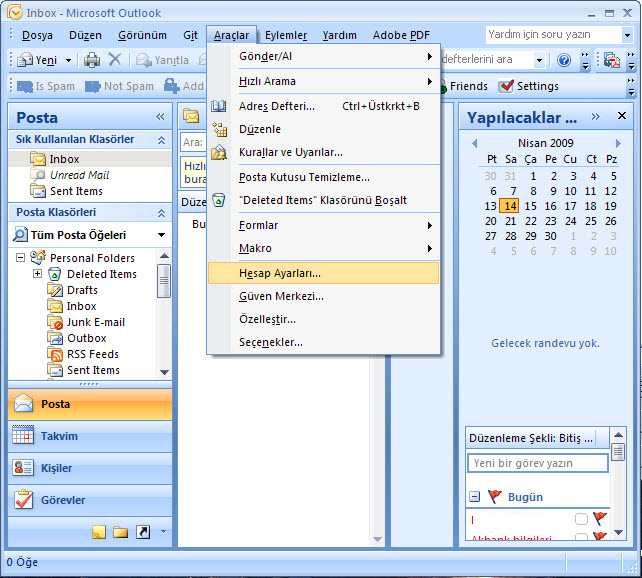Open the Formlar submenu

(323, 225)
